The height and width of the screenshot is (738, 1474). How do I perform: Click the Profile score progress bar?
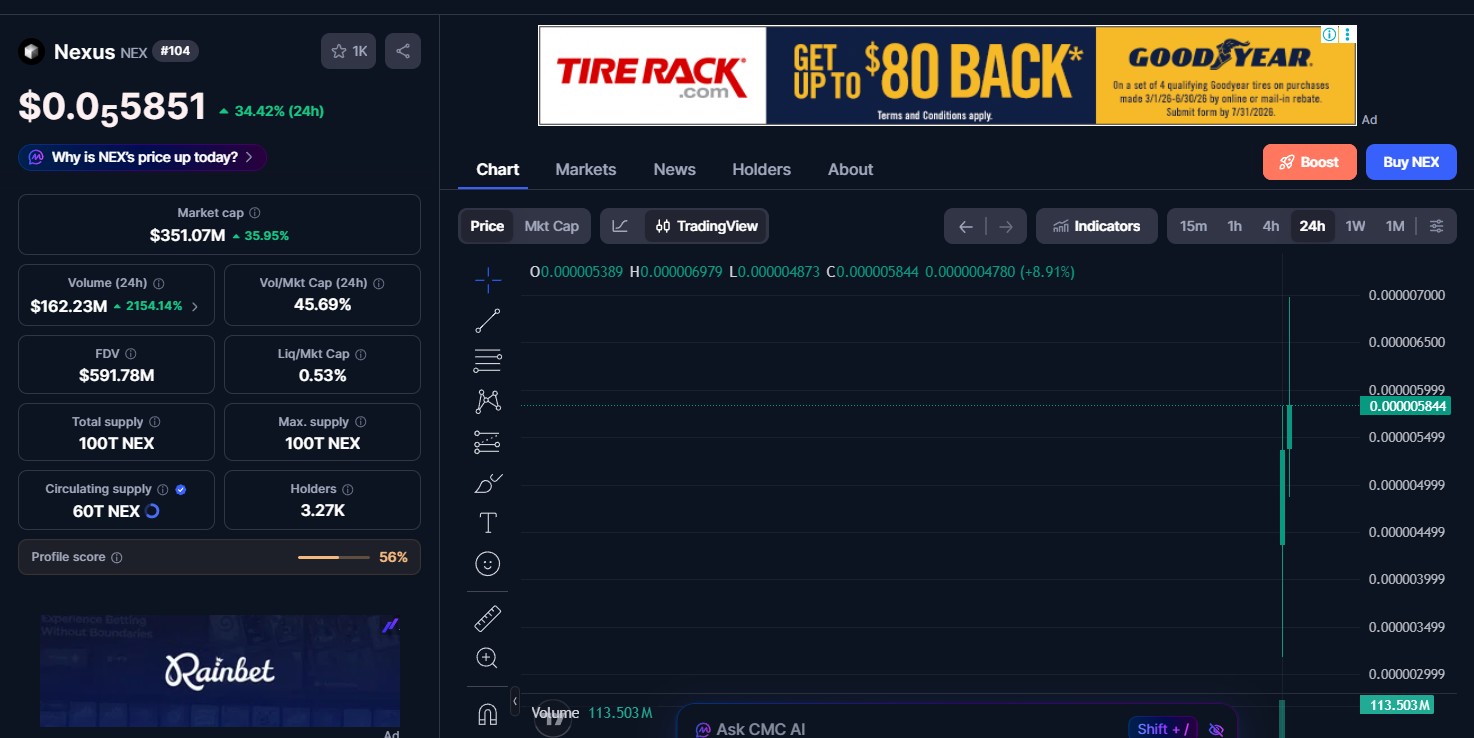point(334,557)
